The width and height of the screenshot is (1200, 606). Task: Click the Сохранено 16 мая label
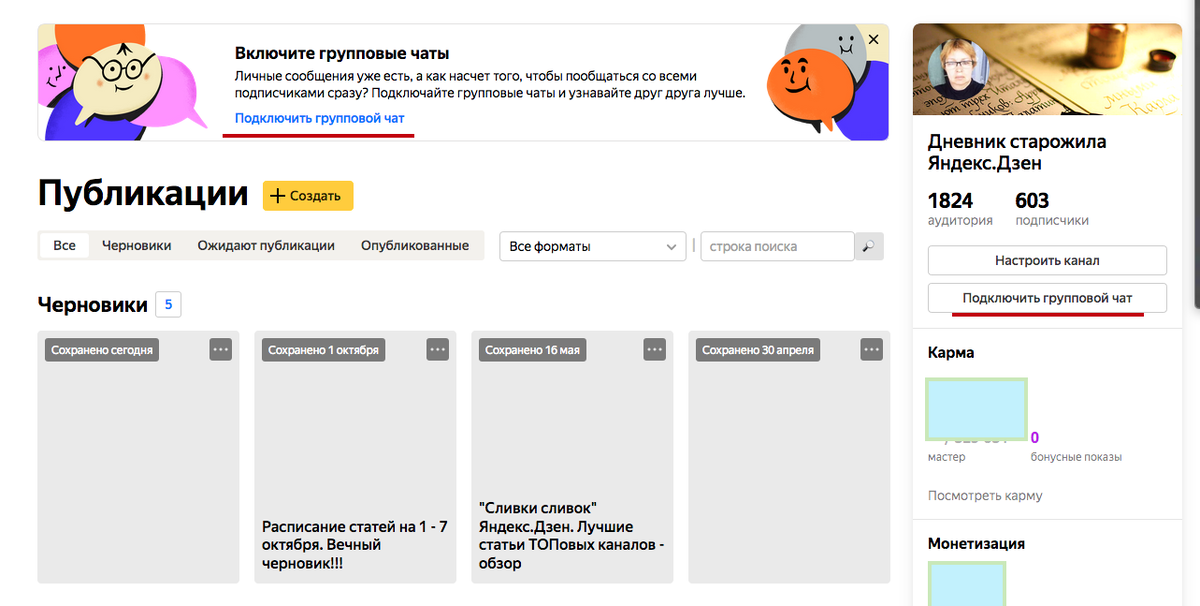(532, 350)
